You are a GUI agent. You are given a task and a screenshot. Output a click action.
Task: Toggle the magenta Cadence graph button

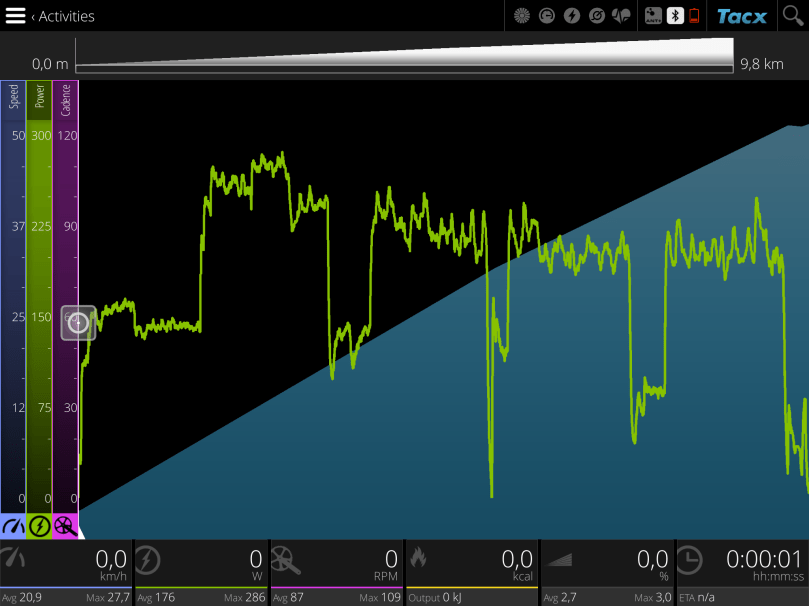65,526
